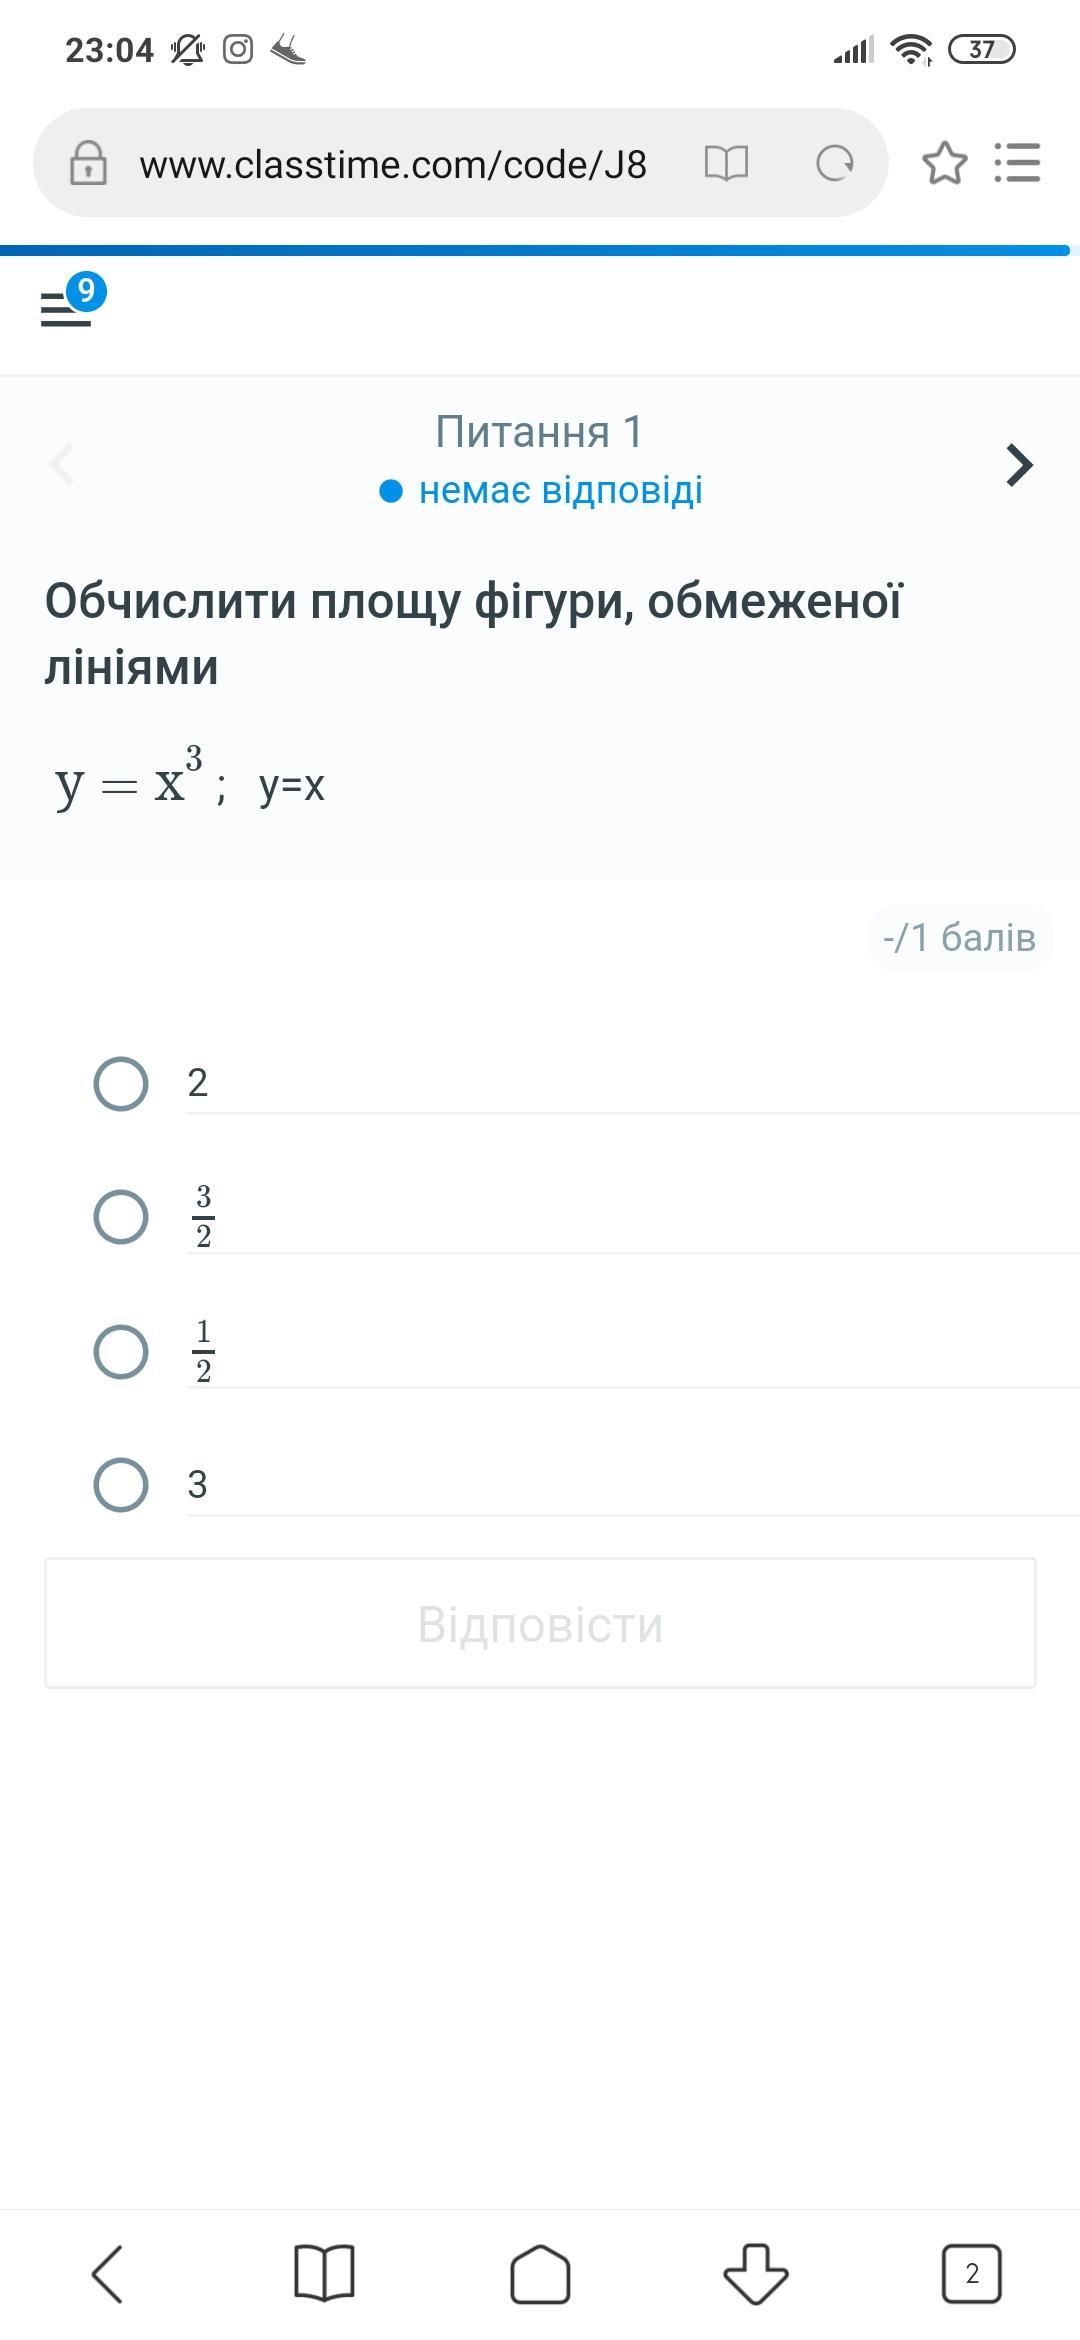The height and width of the screenshot is (2340, 1080).
Task: Go to the previous question chevron
Action: [x=62, y=465]
